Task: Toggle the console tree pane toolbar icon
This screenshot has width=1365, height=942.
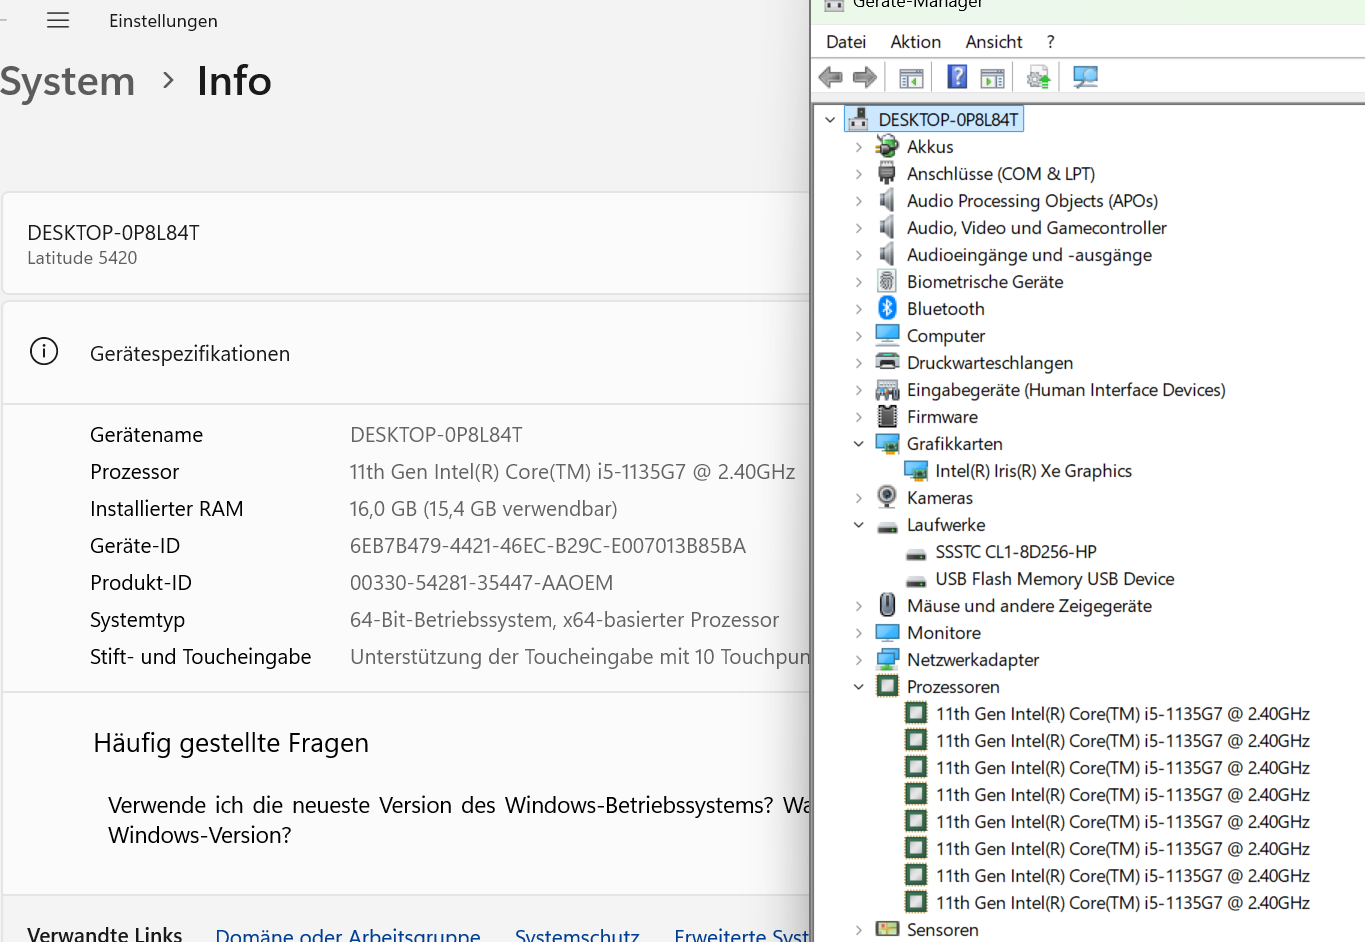Action: coord(911,77)
